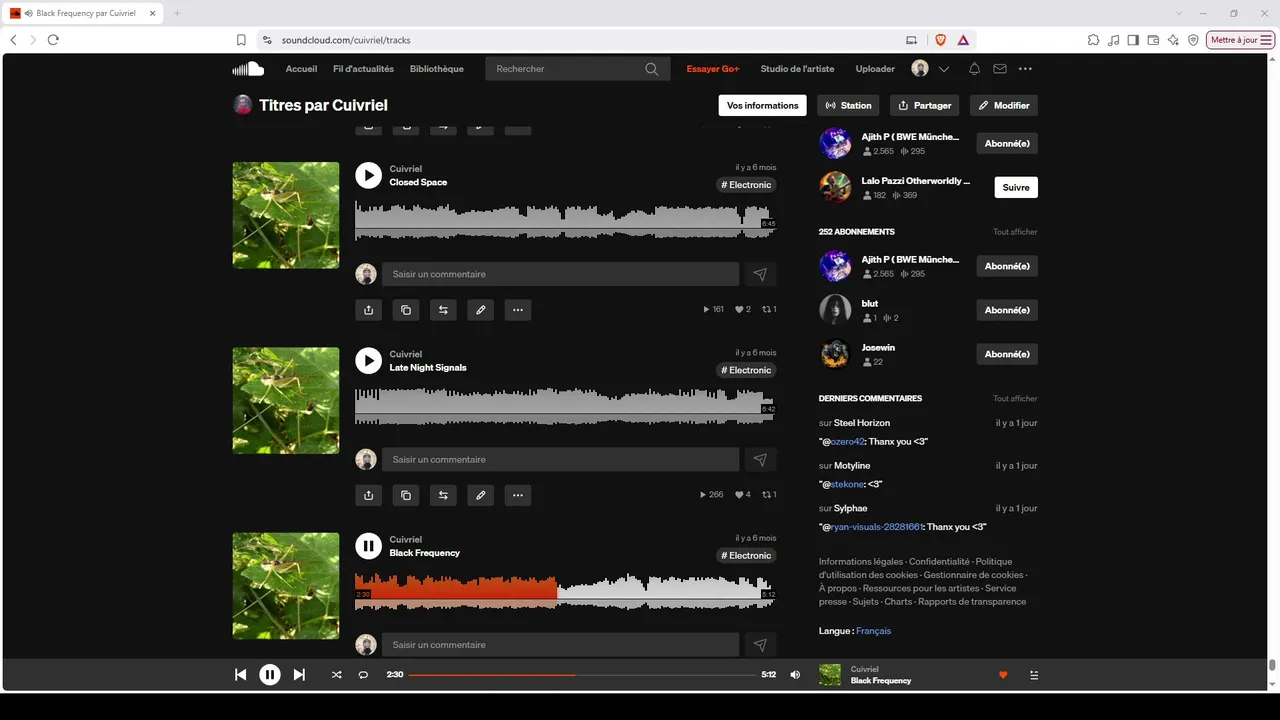Screen dimensions: 1280x720
Task: Play the track Late Night Signals
Action: 369,361
